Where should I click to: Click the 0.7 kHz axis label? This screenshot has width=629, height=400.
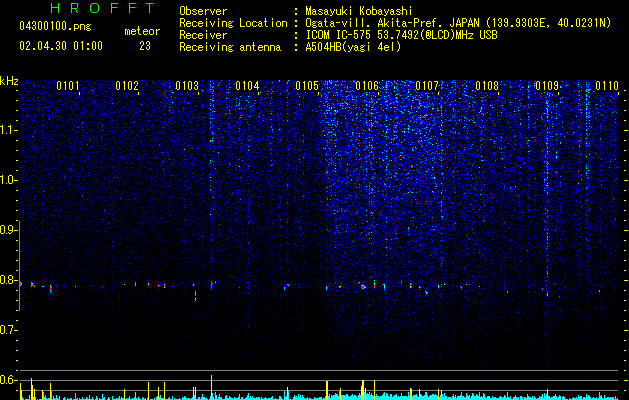(8, 330)
